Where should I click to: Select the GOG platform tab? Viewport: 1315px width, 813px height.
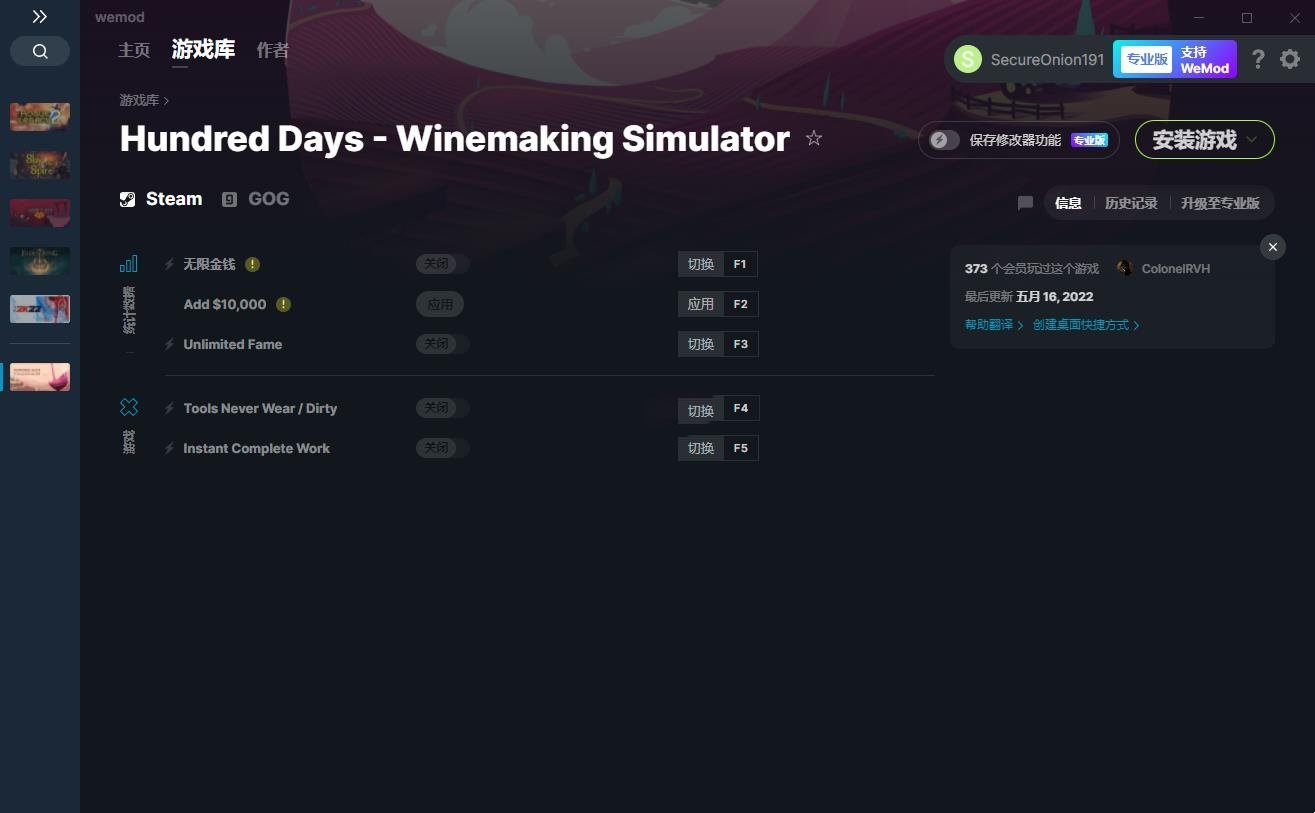[256, 199]
